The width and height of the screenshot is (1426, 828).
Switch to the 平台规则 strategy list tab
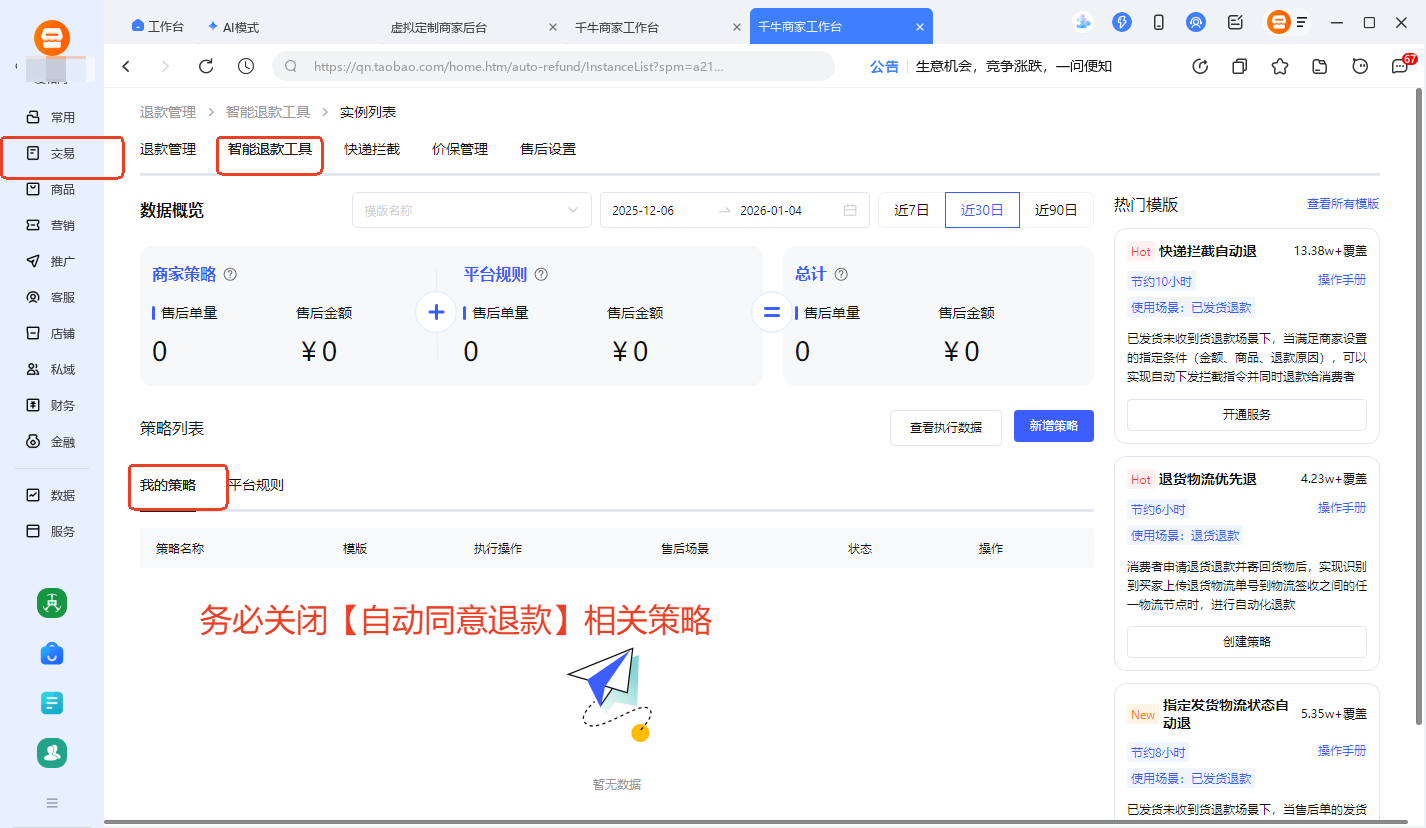point(256,485)
